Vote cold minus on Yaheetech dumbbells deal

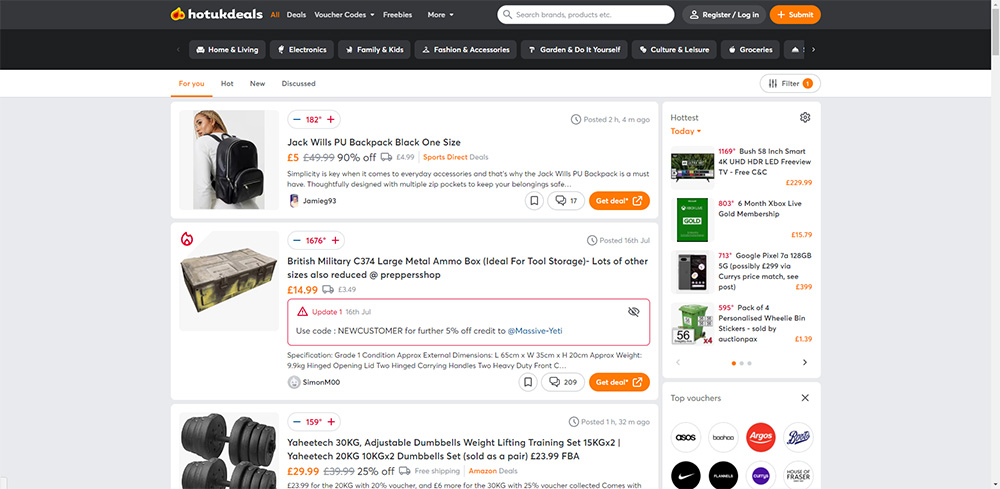(297, 422)
